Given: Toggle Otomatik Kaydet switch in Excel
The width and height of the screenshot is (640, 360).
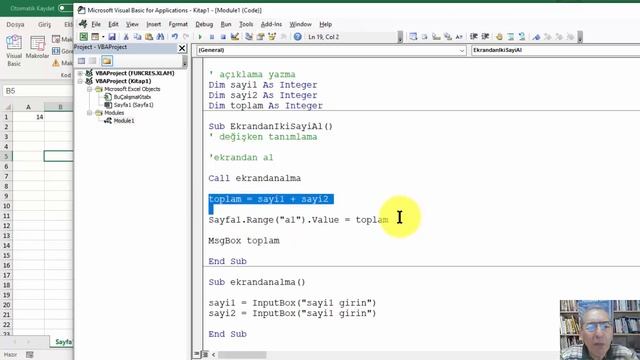Looking at the screenshot, I should [x=65, y=8].
